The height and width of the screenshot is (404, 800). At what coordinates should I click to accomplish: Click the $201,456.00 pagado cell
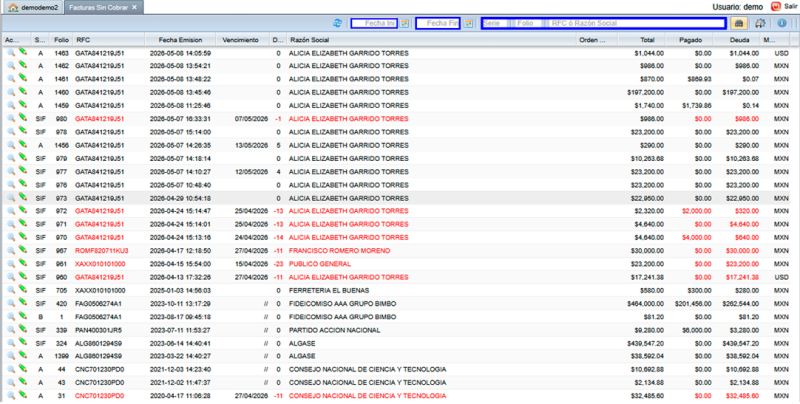693,304
